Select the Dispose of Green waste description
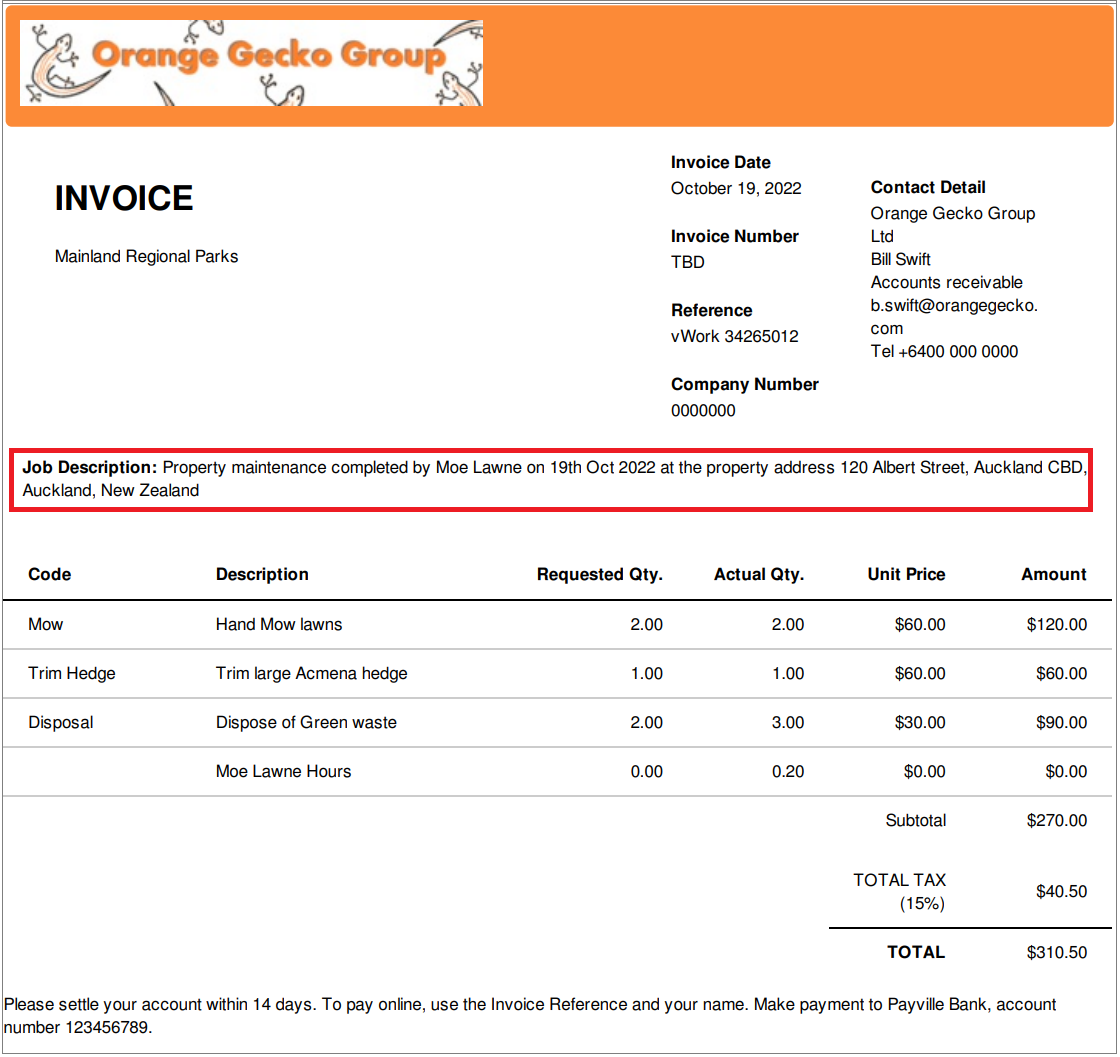The height and width of the screenshot is (1057, 1120). click(303, 722)
